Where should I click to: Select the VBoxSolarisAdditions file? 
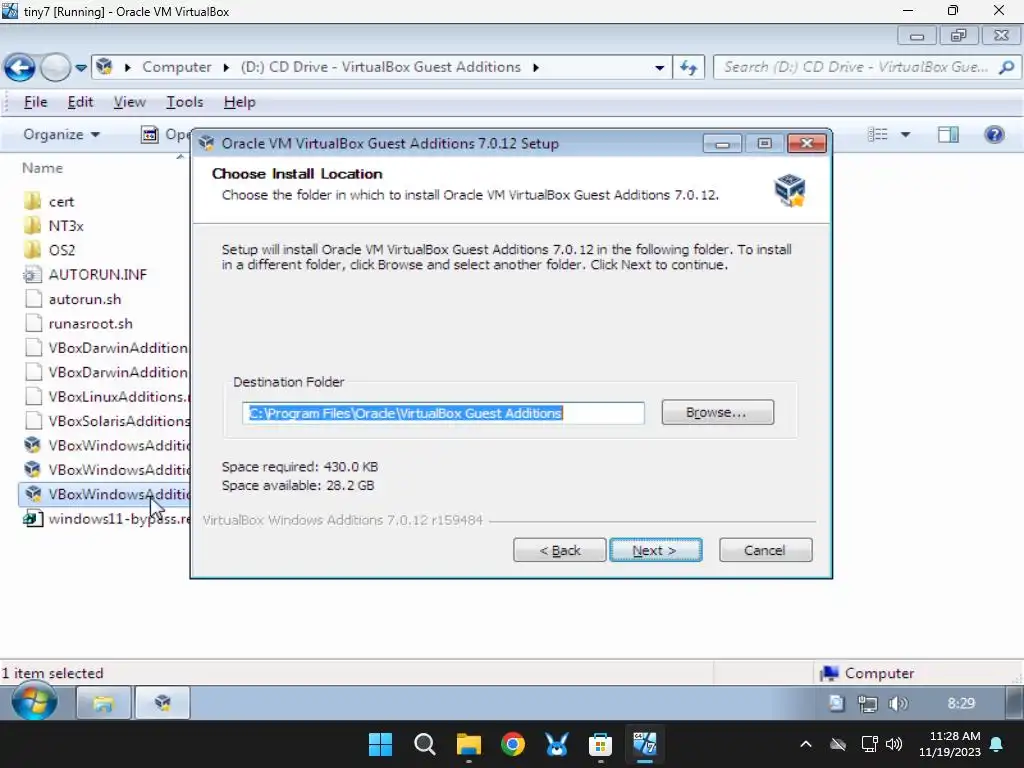point(106,421)
